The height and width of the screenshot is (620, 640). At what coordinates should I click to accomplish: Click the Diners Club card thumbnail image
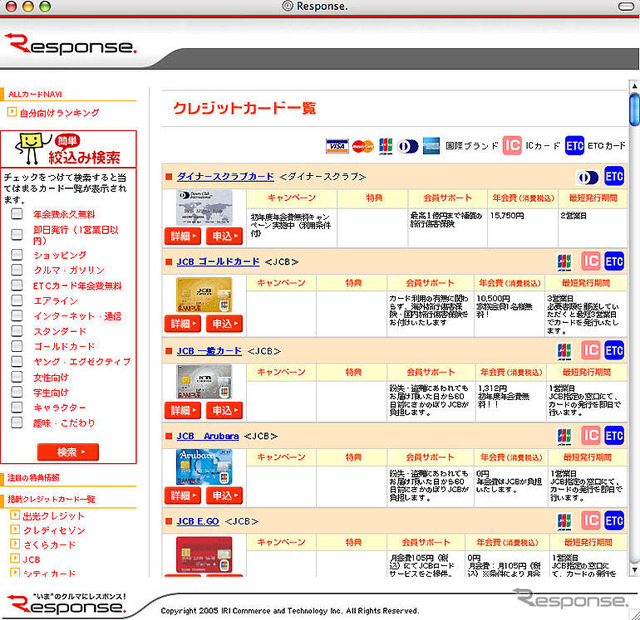coord(204,207)
